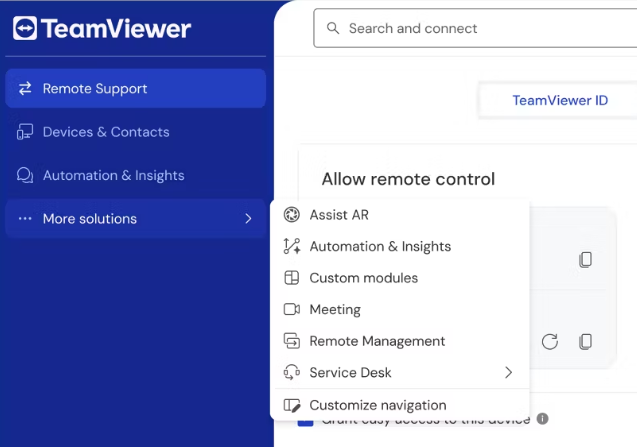This screenshot has width=637, height=447.
Task: Click the Meeting camera icon
Action: (x=291, y=309)
